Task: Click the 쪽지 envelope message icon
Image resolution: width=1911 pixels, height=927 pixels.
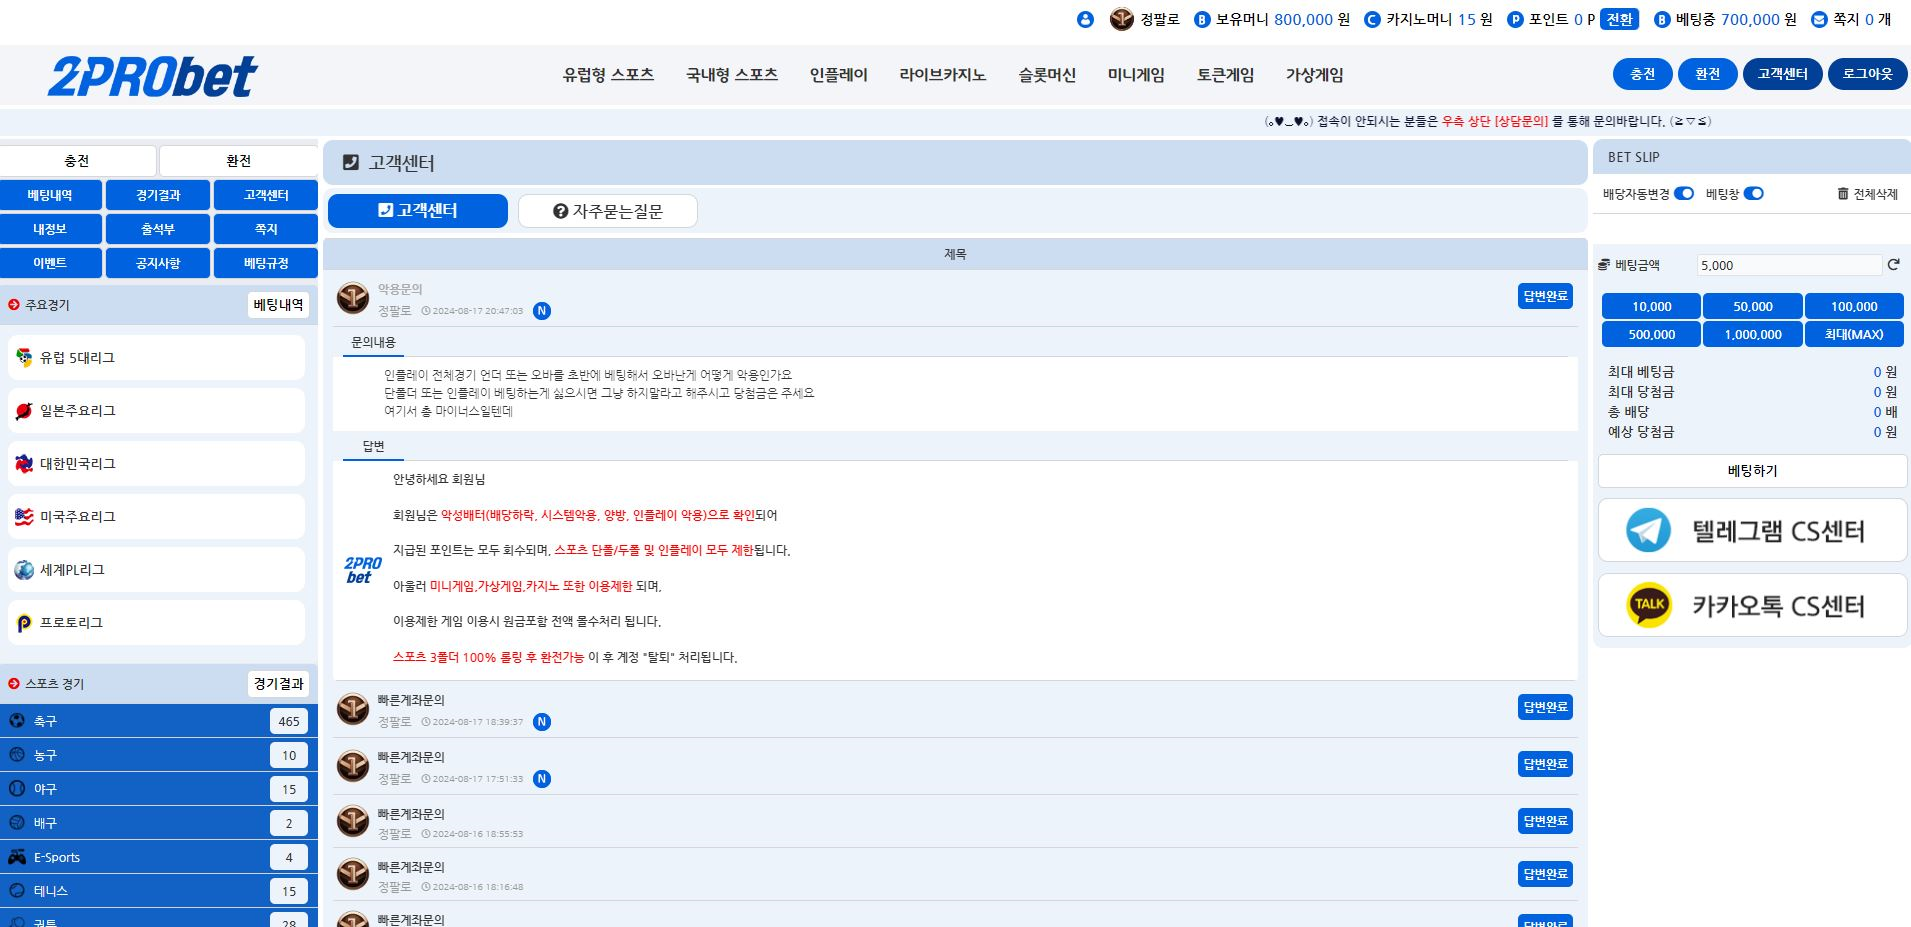Action: point(1819,19)
